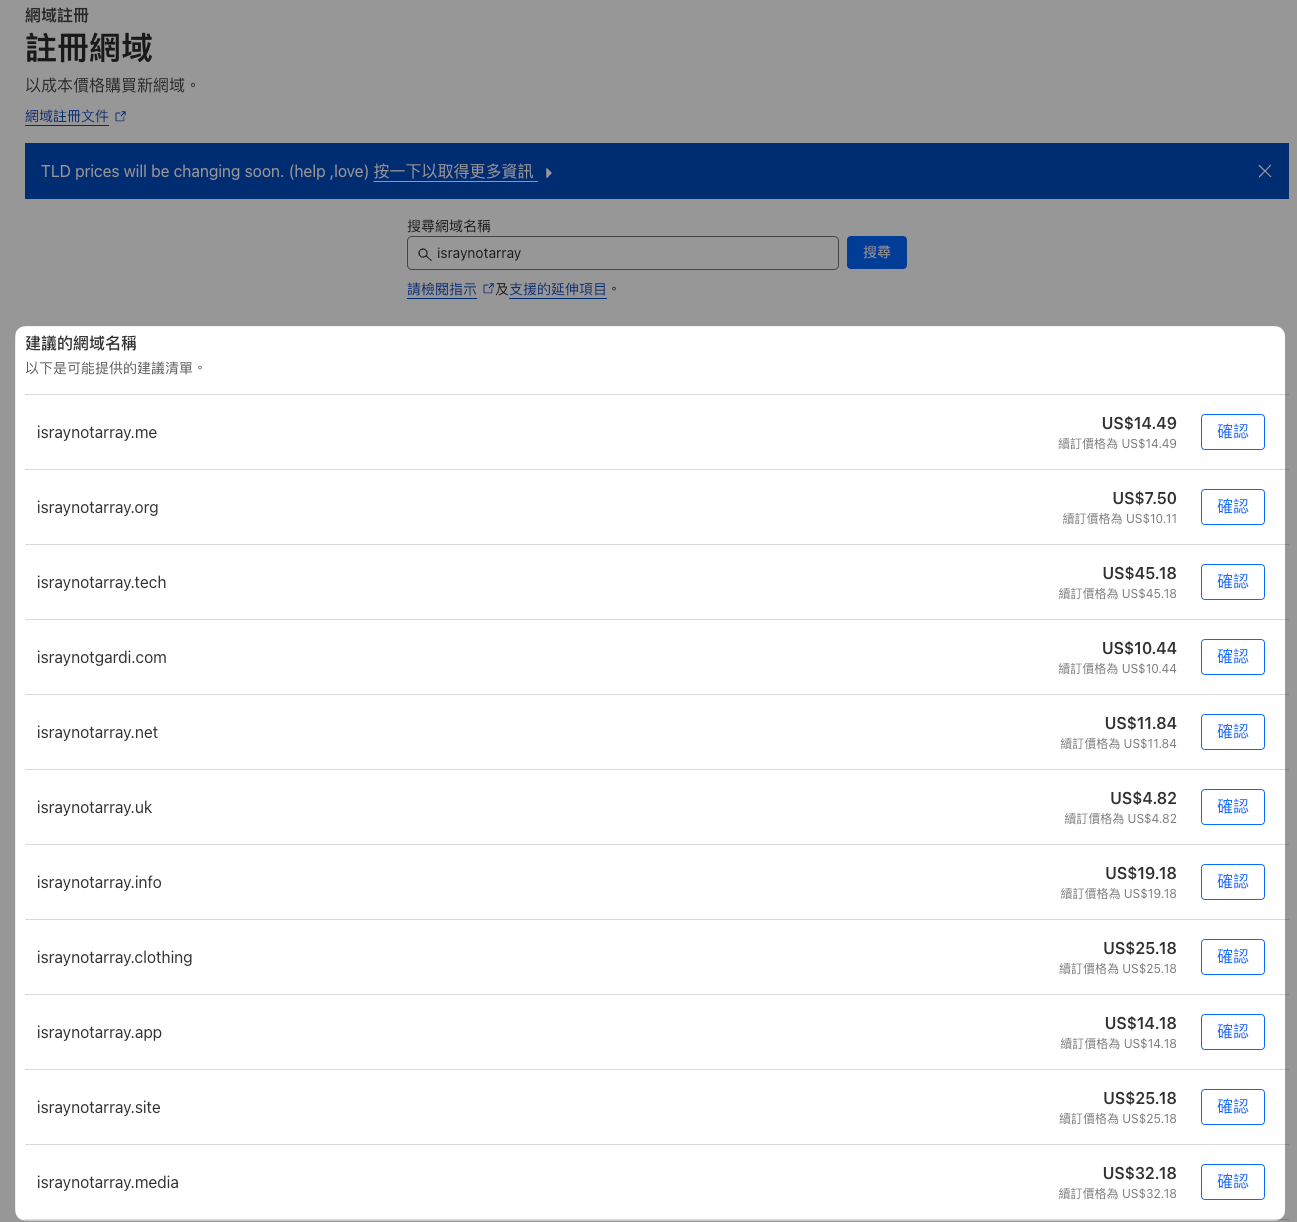1297x1222 pixels.
Task: Focus the domain name search field
Action: tap(630, 254)
